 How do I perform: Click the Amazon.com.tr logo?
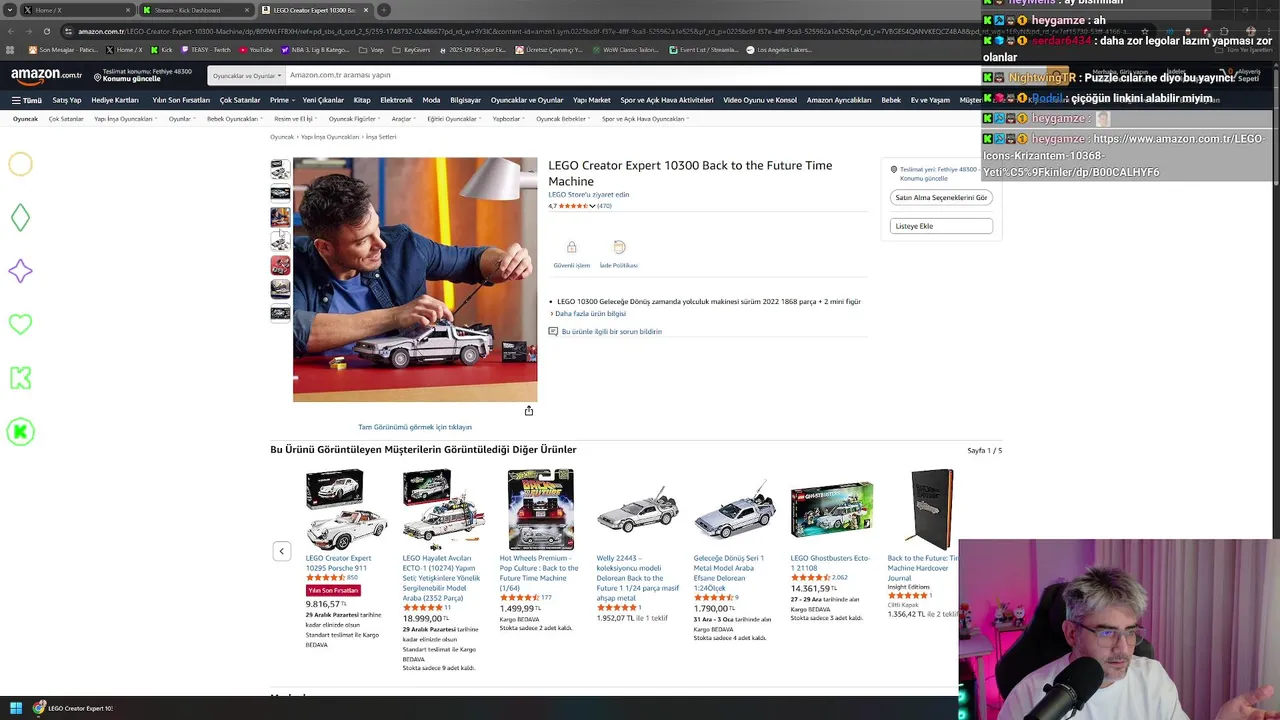(47, 75)
